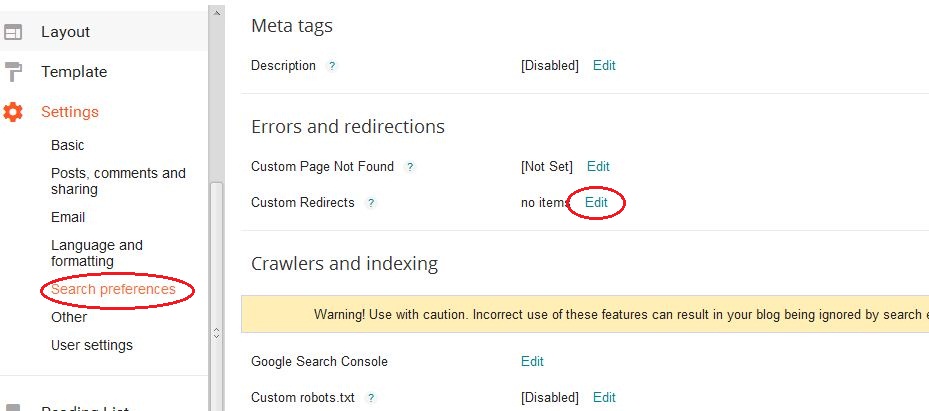The height and width of the screenshot is (411, 929).
Task: Select Search preferences in sidebar
Action: (x=113, y=290)
